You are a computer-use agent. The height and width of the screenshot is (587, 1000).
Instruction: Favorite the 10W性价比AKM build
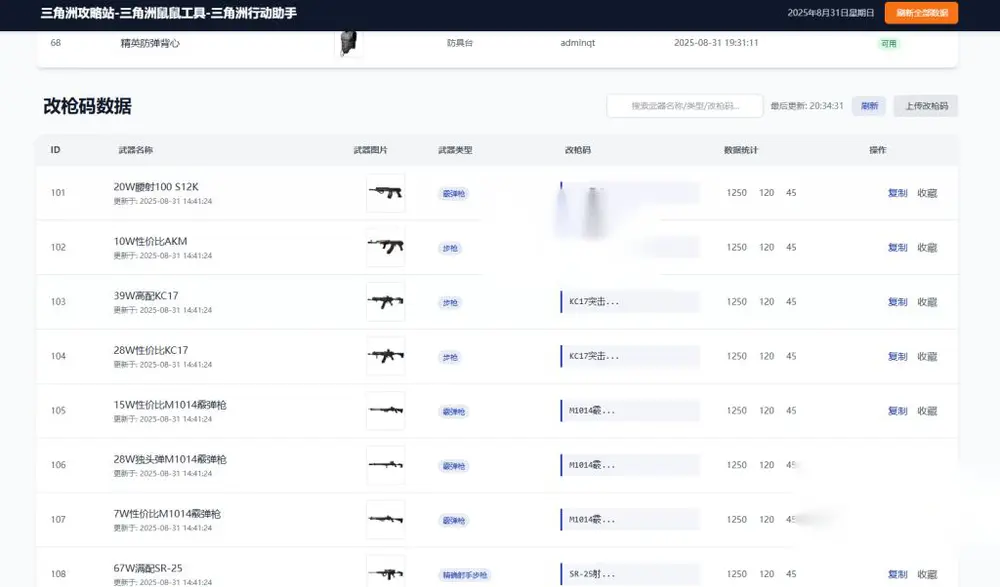(927, 248)
